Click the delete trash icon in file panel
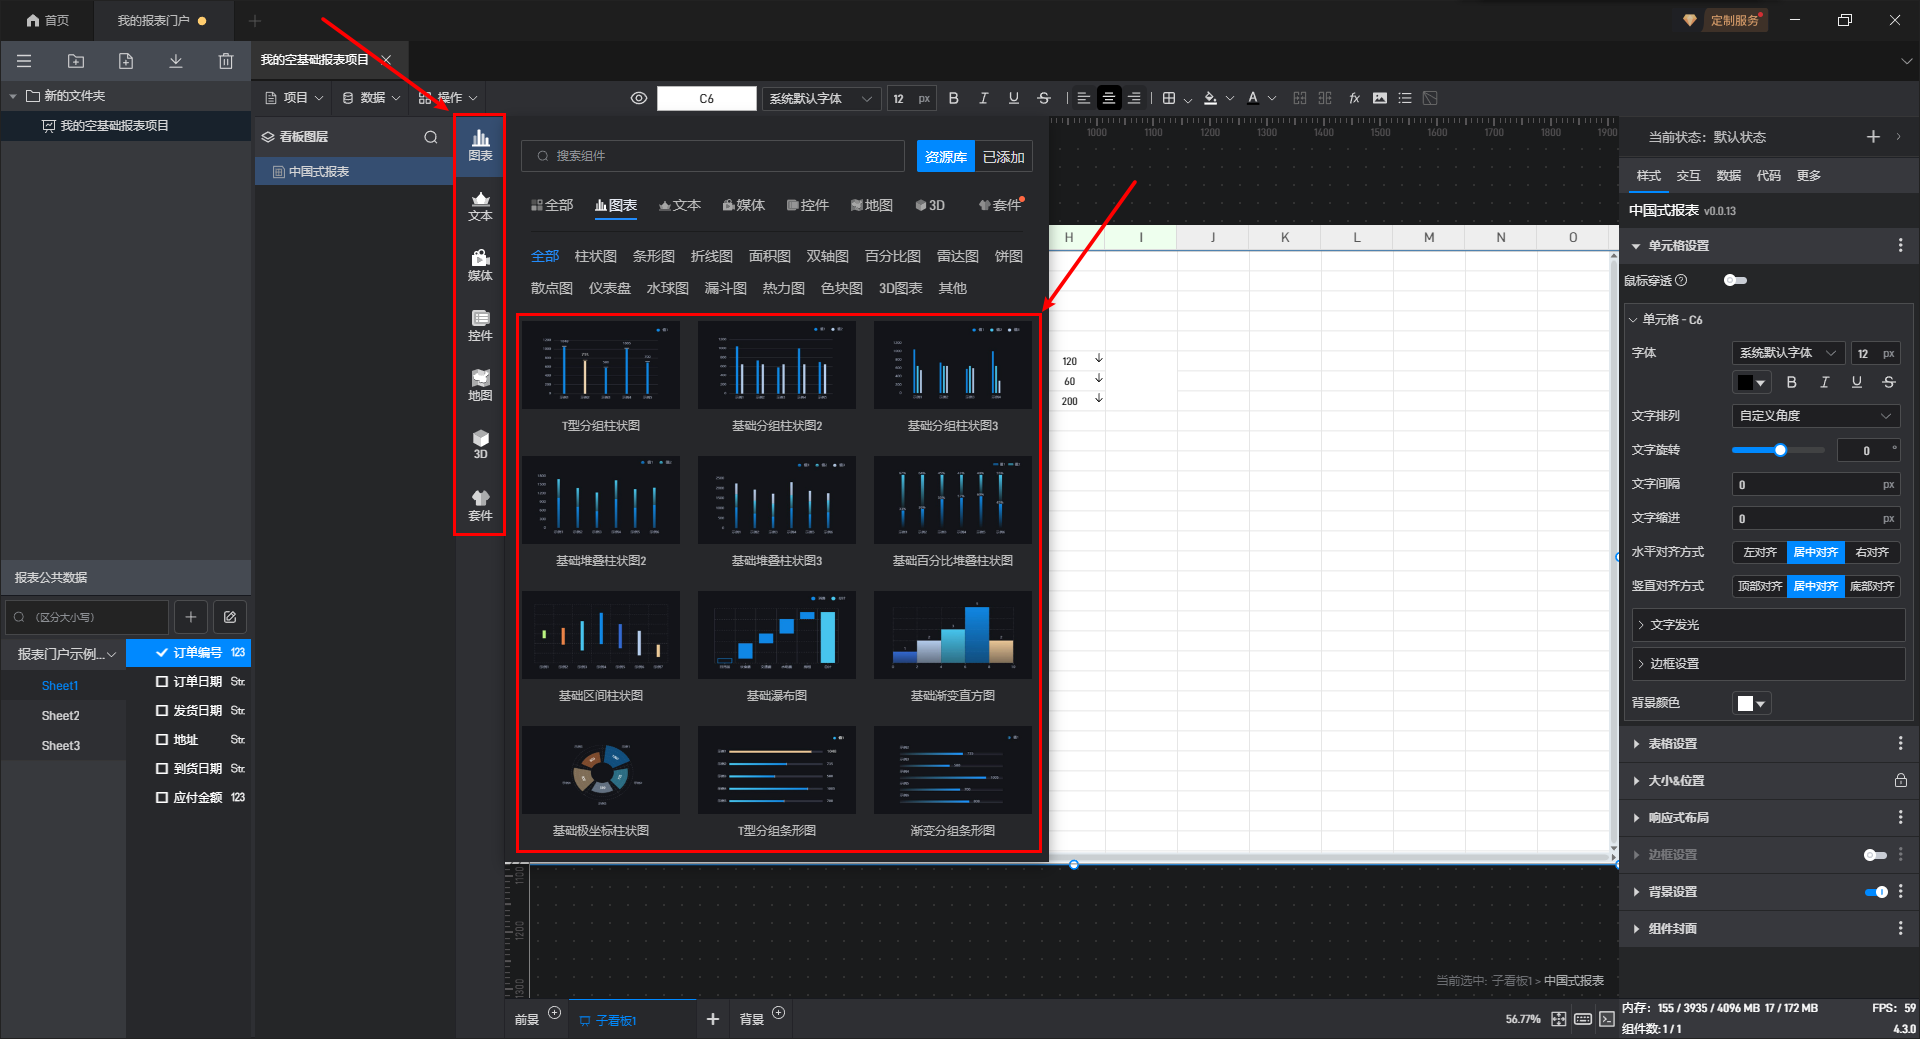The width and height of the screenshot is (1920, 1039). point(226,61)
